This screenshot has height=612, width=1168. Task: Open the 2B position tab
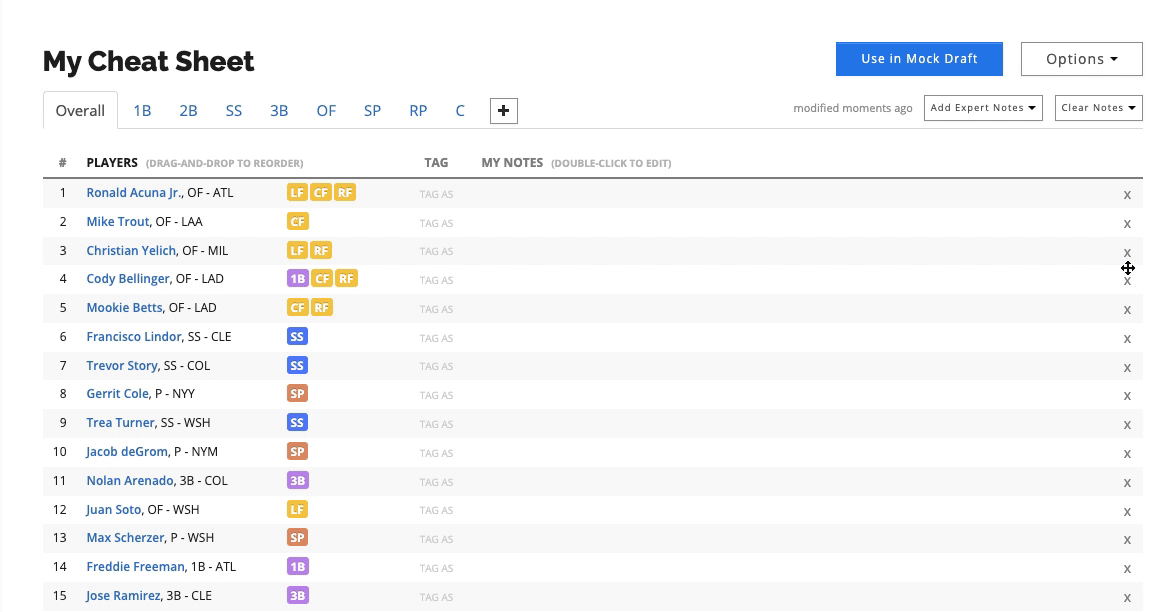(x=188, y=111)
